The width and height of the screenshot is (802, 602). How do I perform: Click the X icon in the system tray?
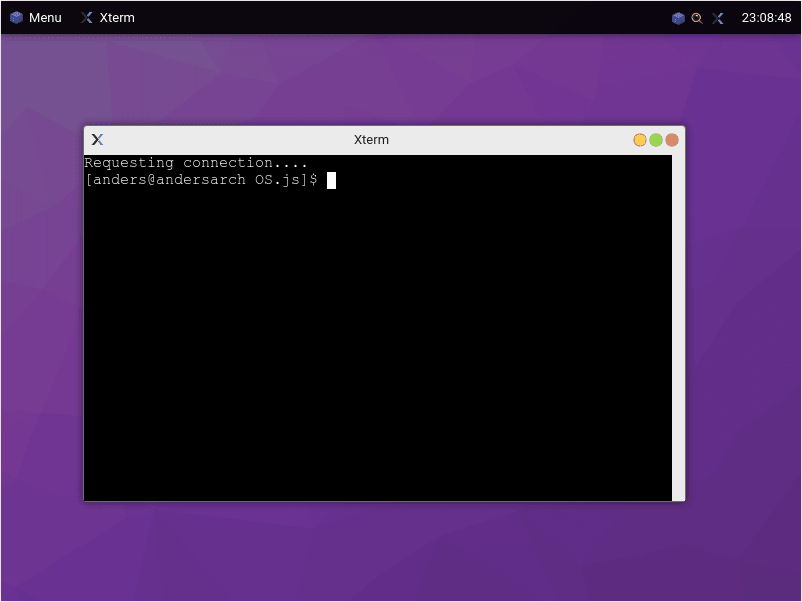tap(717, 17)
